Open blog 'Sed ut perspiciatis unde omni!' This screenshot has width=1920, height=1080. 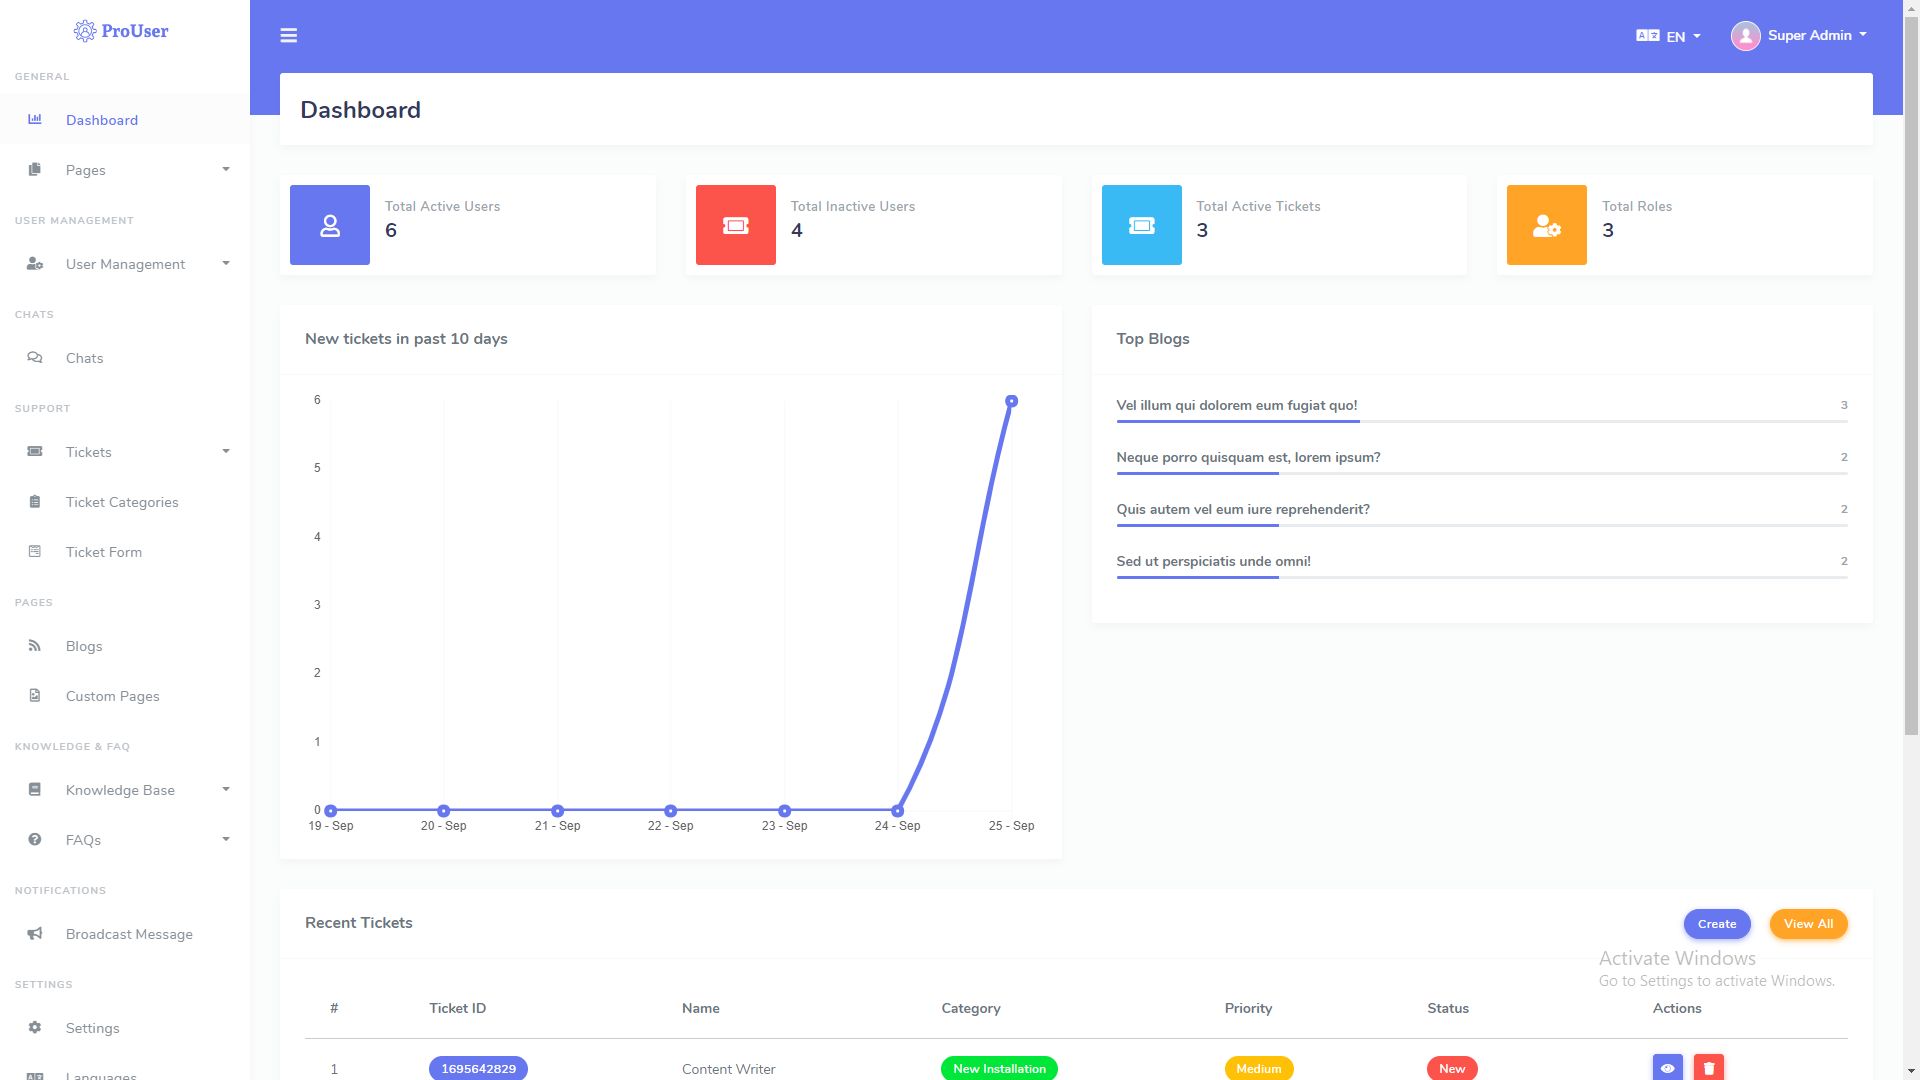[x=1213, y=561]
